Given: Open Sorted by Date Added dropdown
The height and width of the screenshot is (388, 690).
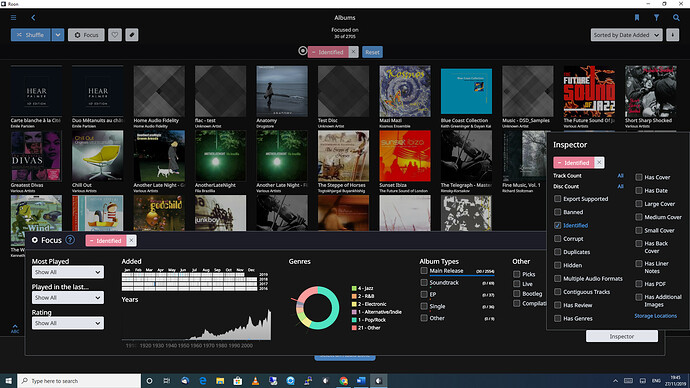Looking at the screenshot, I should pyautogui.click(x=626, y=35).
